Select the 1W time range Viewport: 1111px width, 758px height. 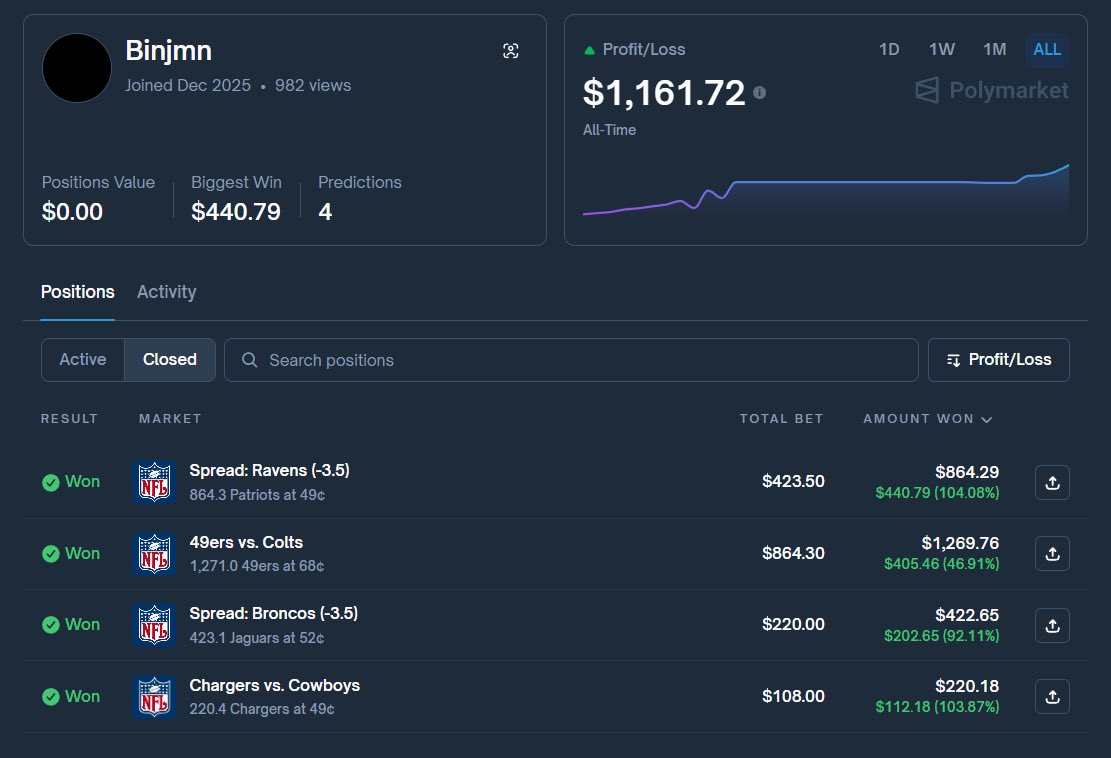(942, 50)
